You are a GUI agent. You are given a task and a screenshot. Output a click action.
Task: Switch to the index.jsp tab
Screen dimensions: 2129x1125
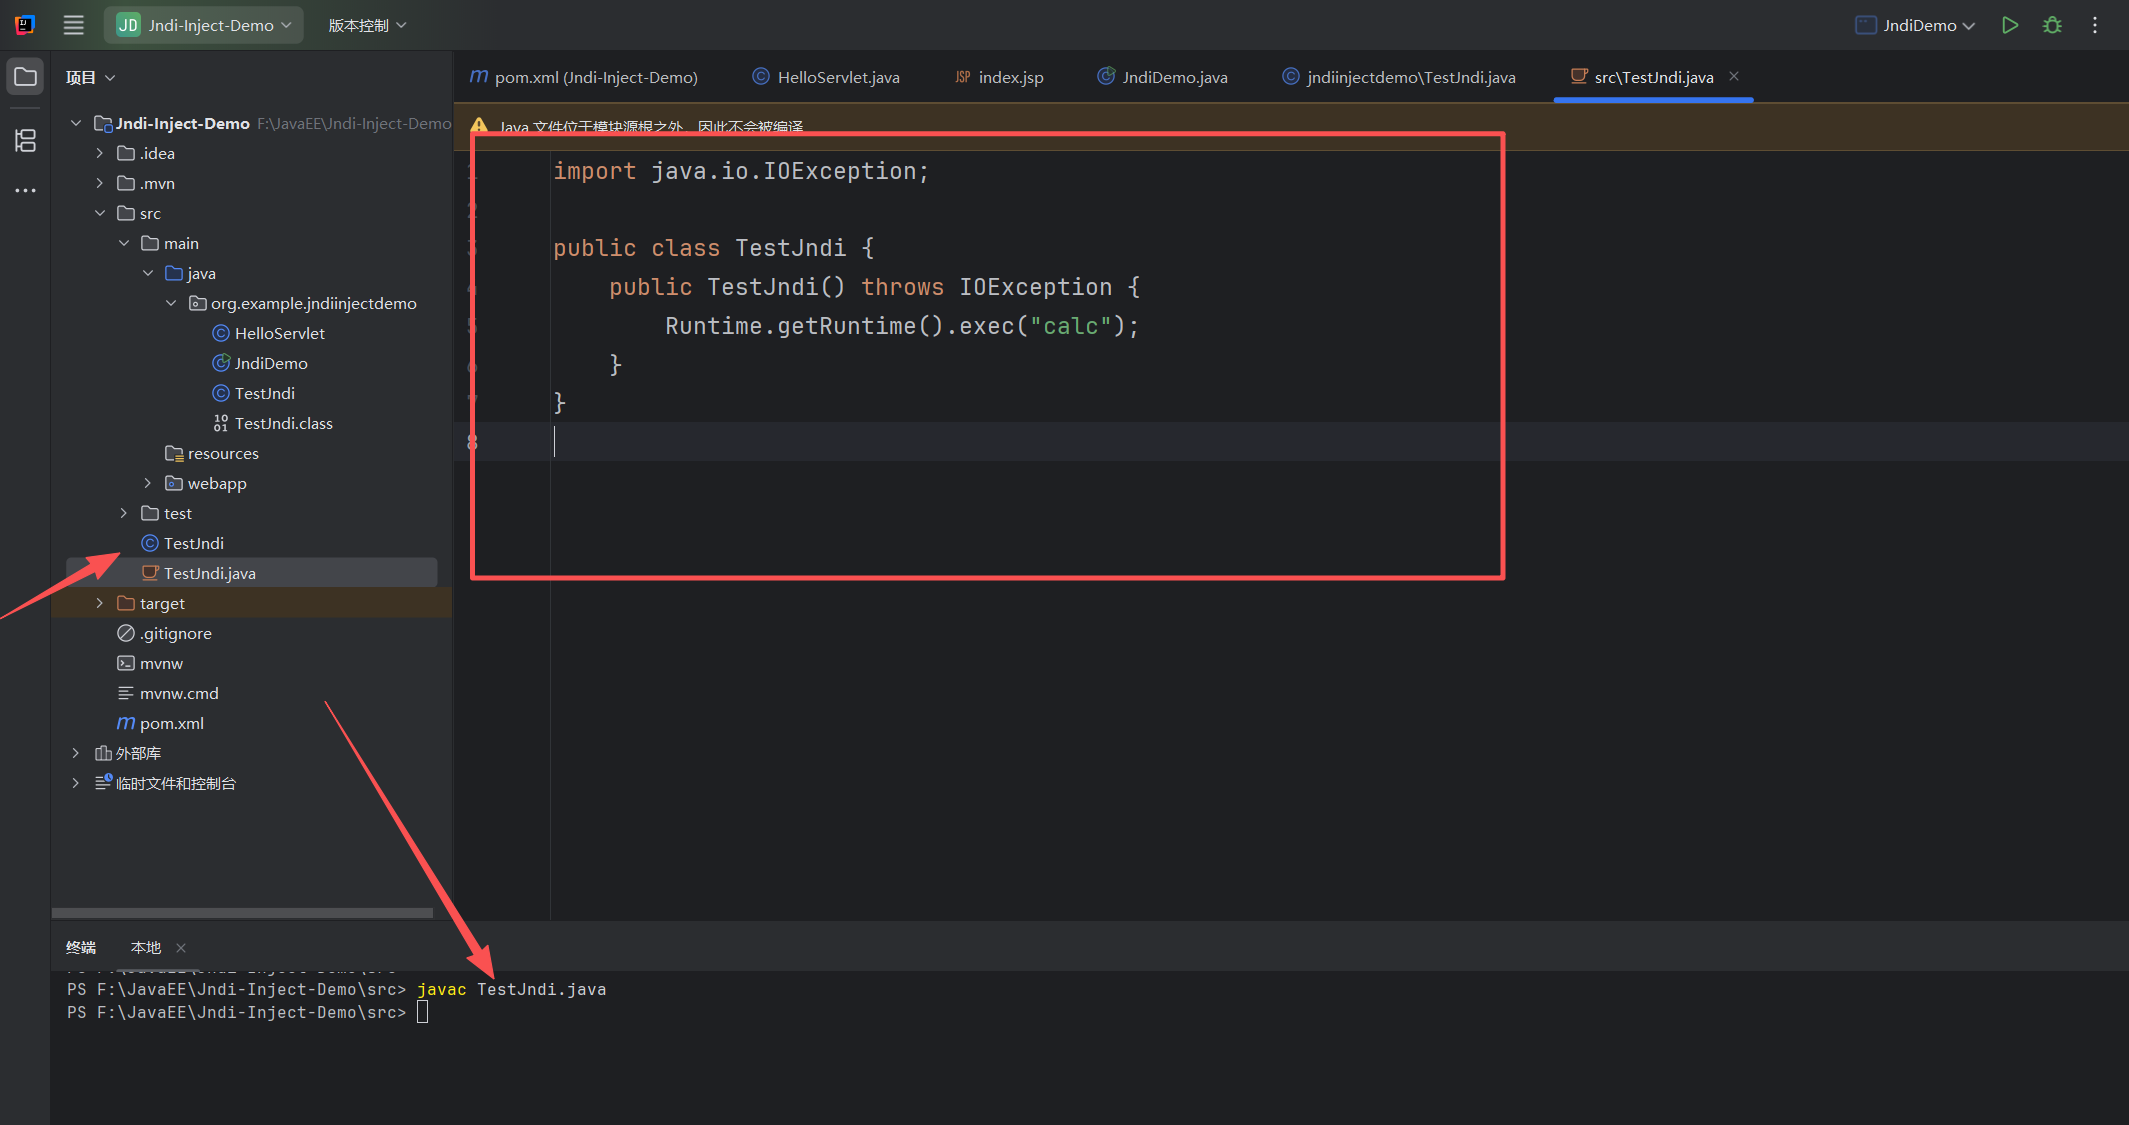1000,77
